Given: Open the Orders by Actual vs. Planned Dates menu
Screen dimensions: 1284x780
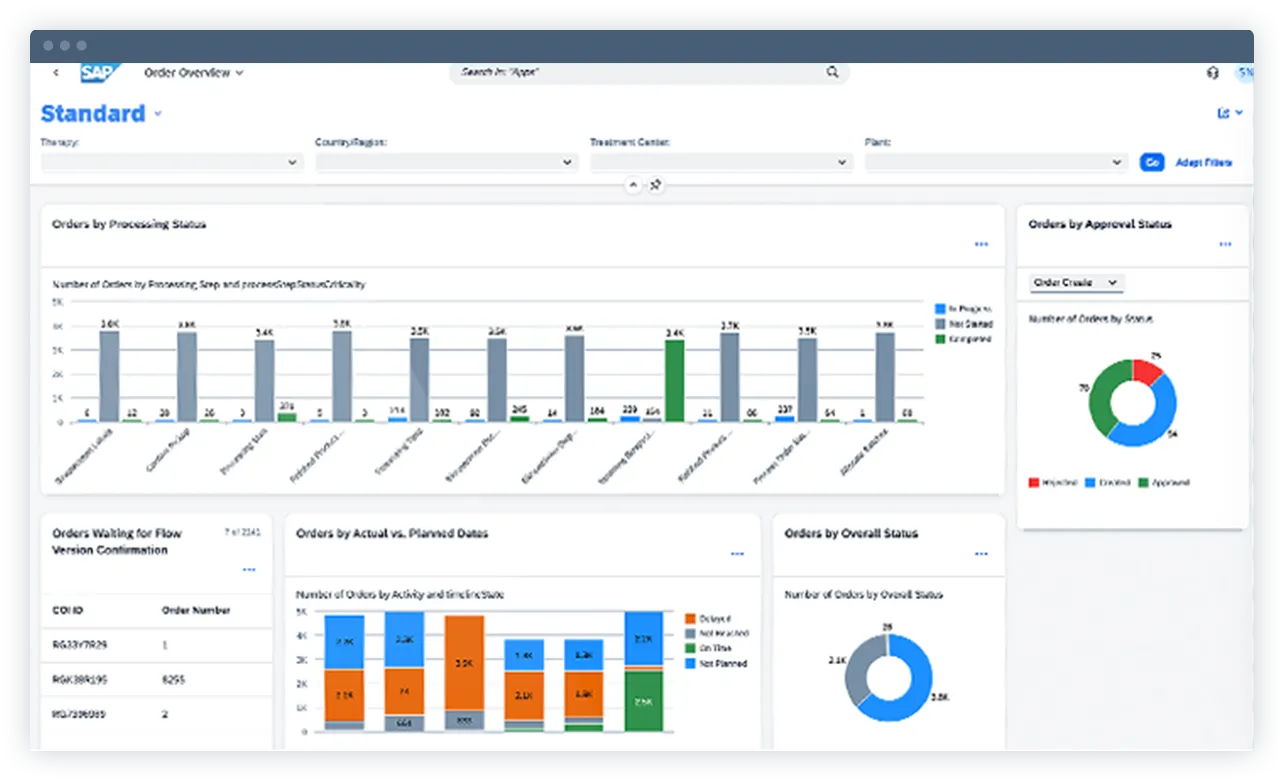Looking at the screenshot, I should point(737,553).
